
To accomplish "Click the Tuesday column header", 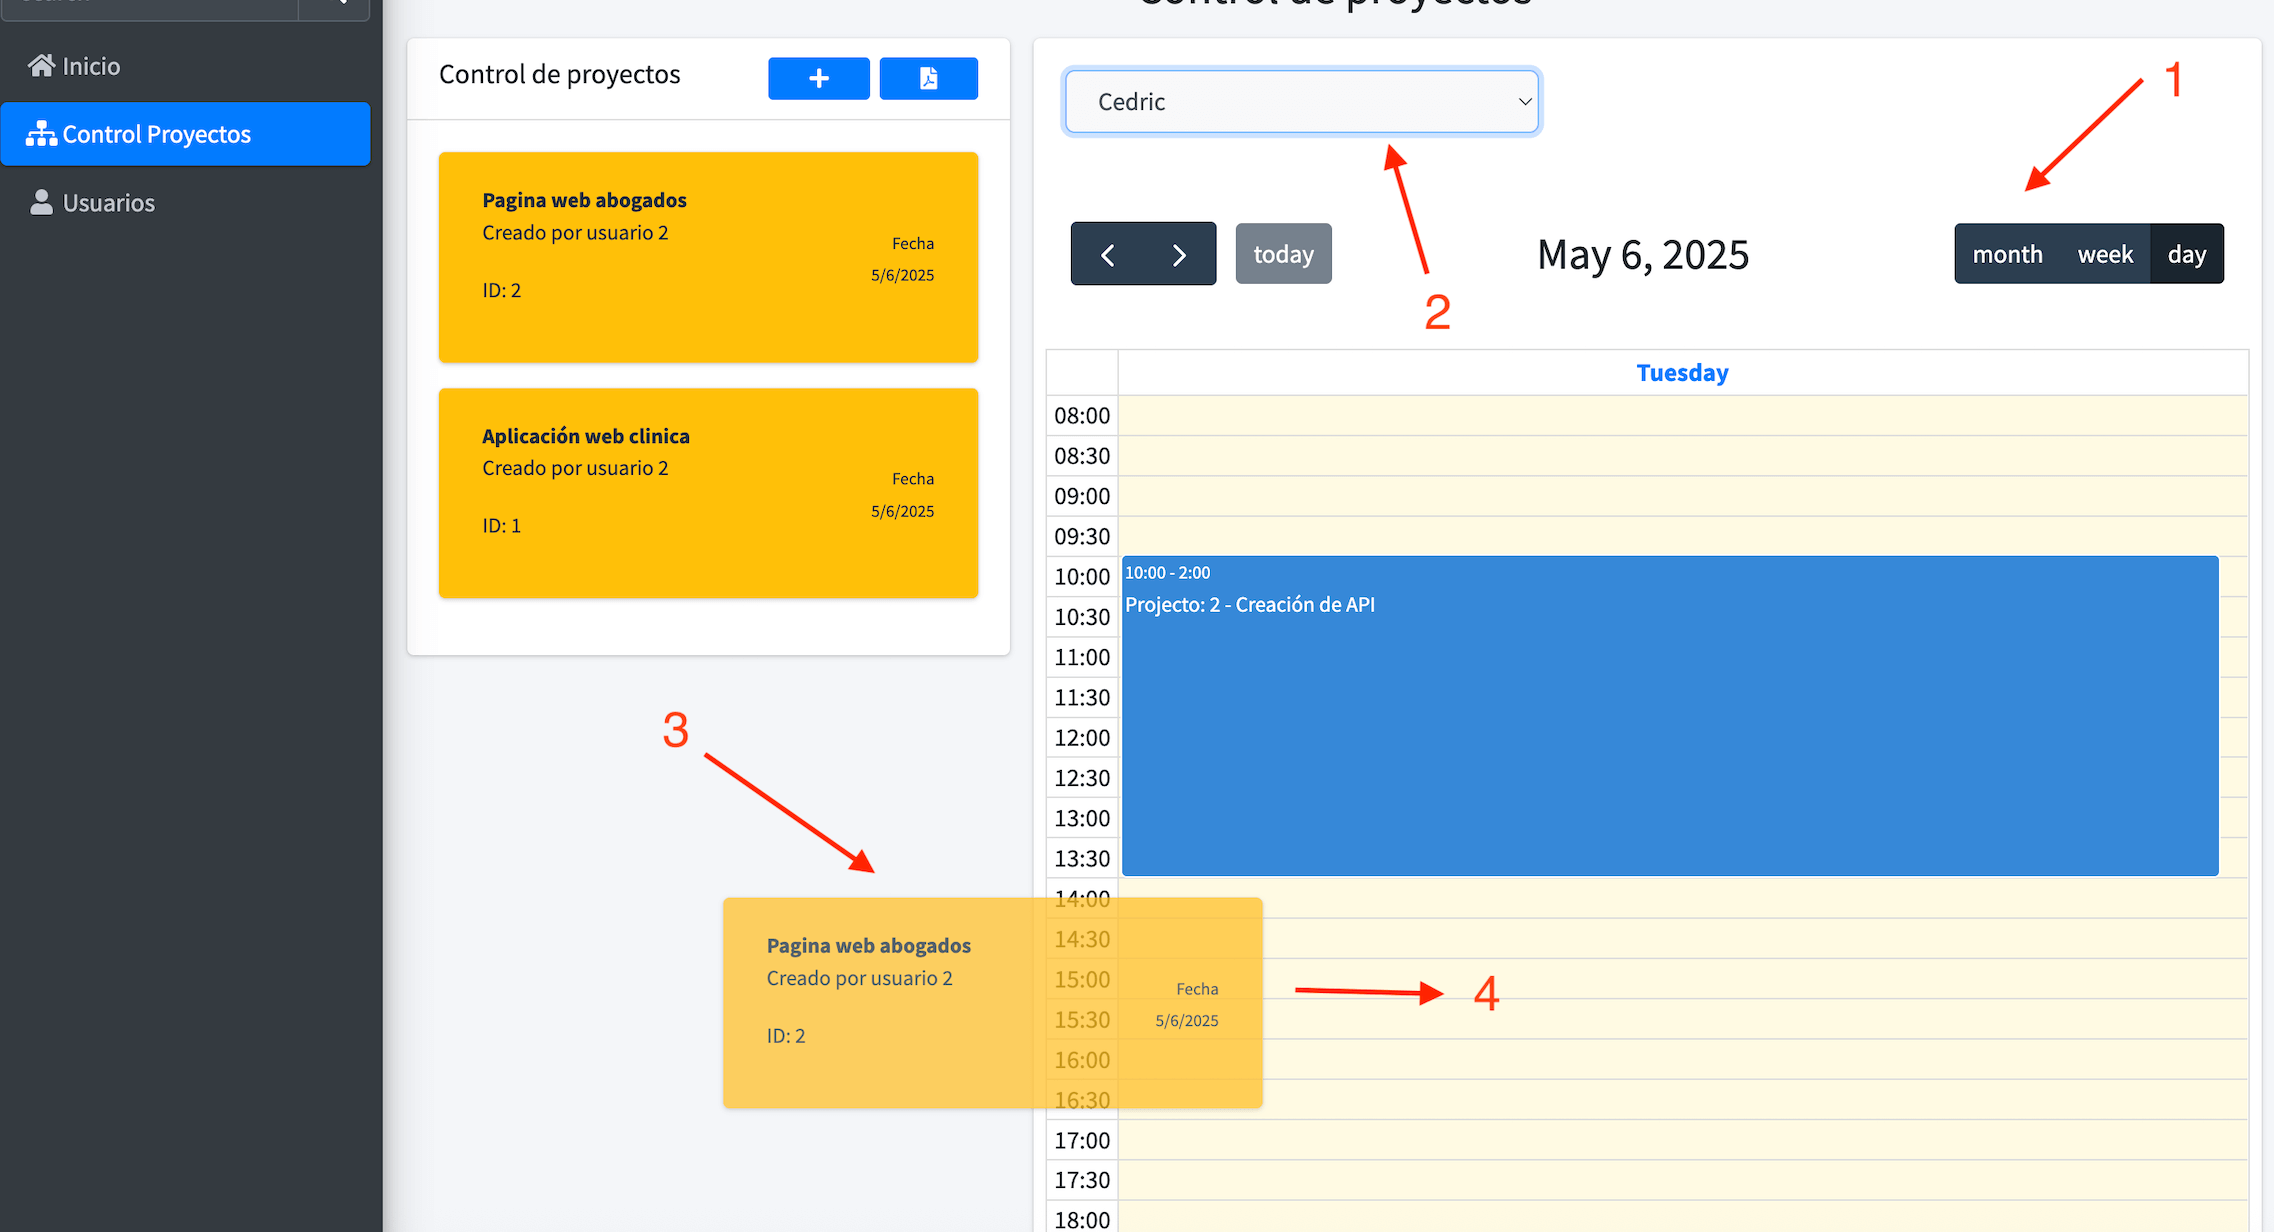I will click(1681, 373).
